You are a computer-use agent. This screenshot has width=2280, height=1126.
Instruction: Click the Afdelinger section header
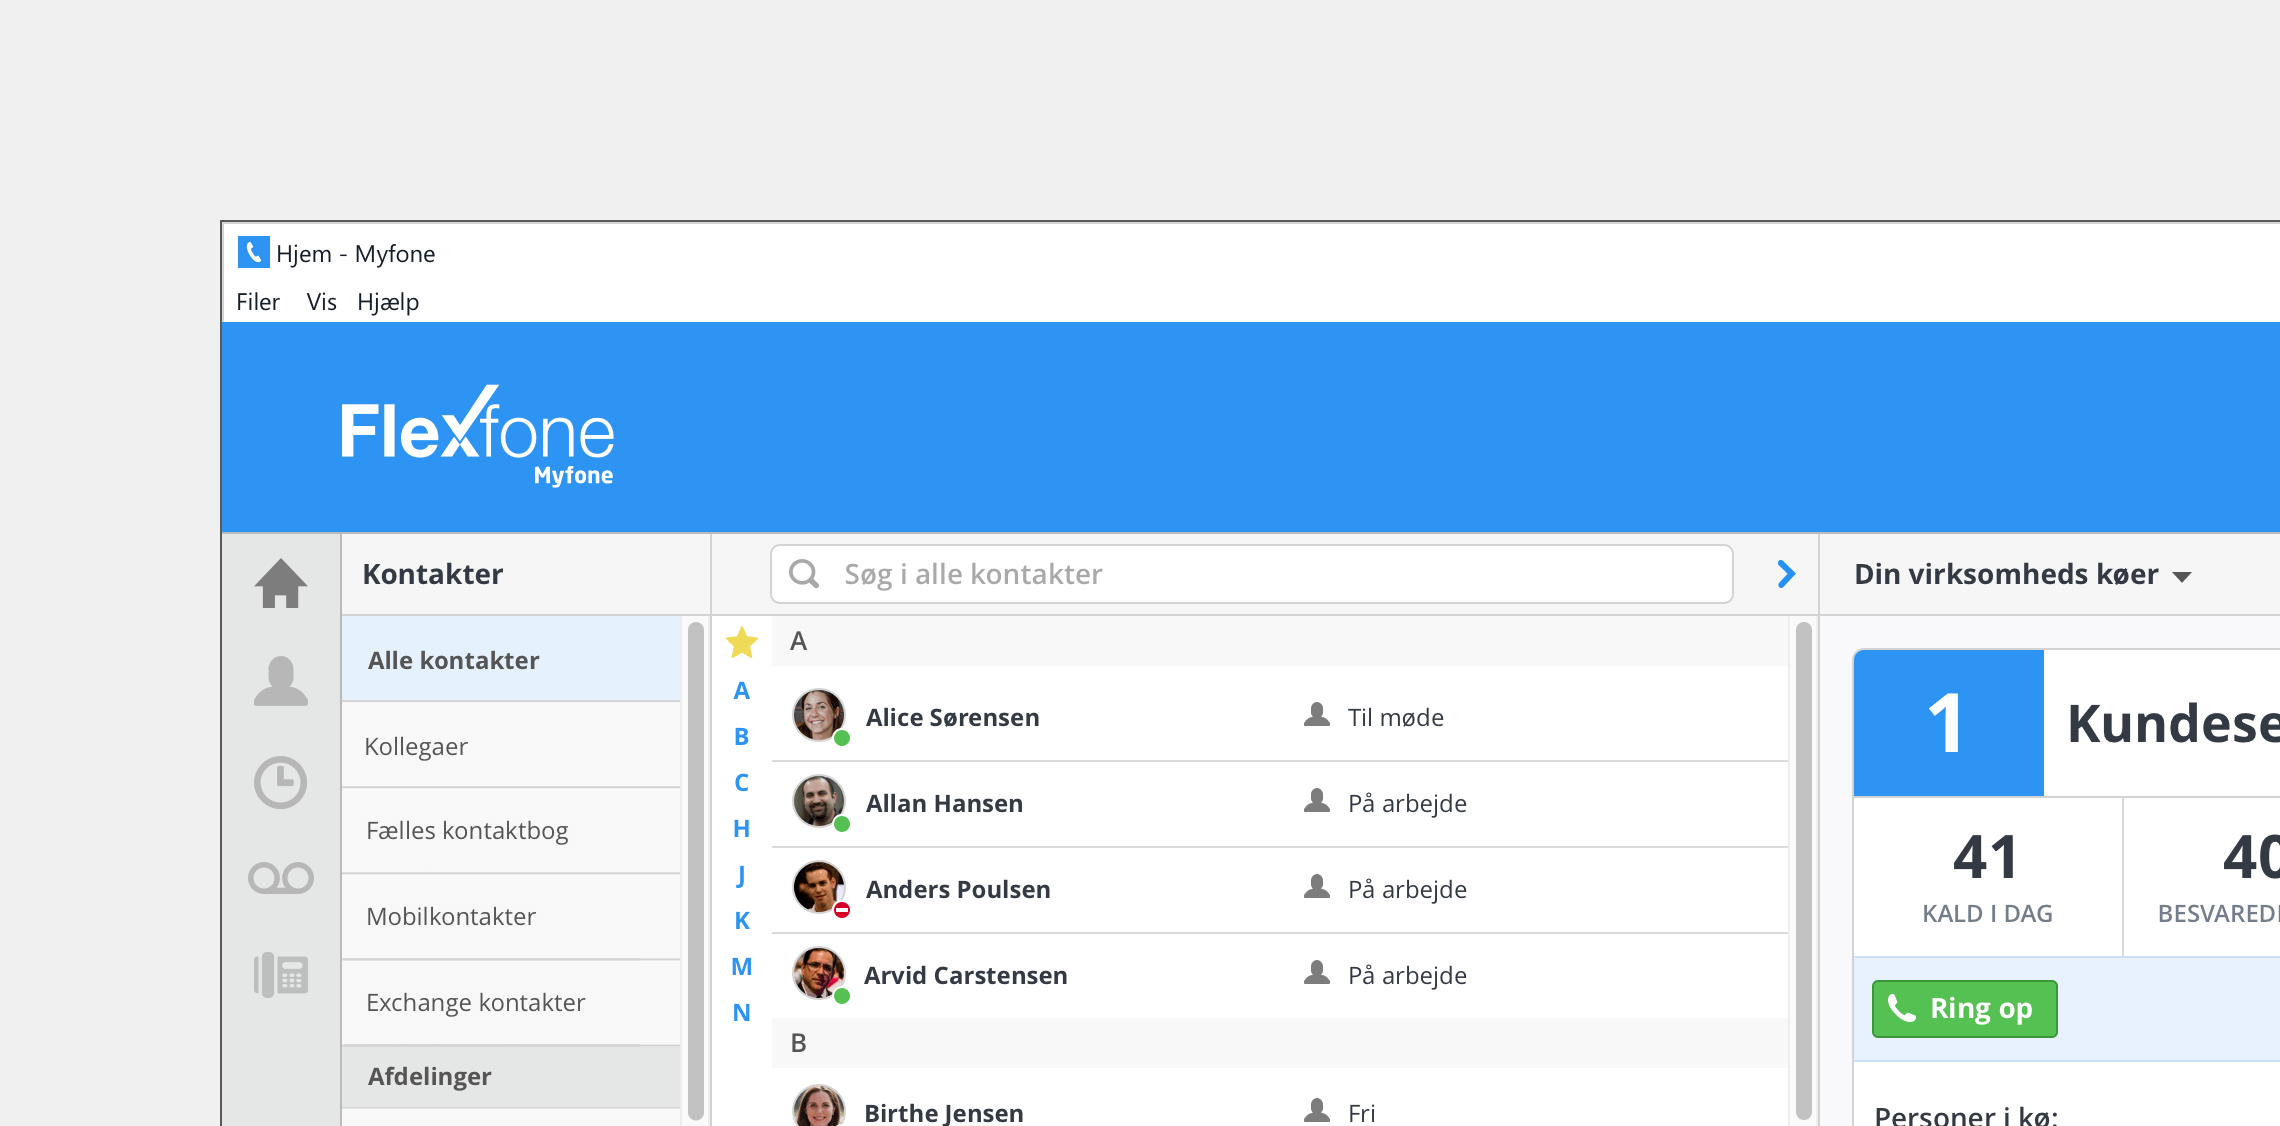point(511,1077)
